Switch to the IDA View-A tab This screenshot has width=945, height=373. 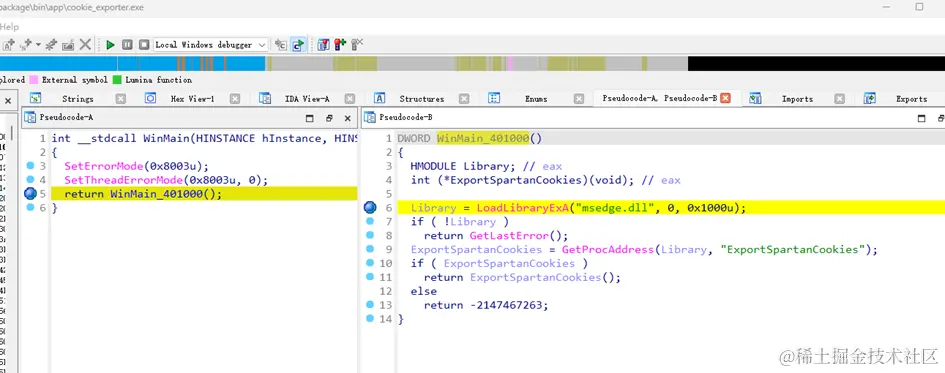[x=307, y=99]
